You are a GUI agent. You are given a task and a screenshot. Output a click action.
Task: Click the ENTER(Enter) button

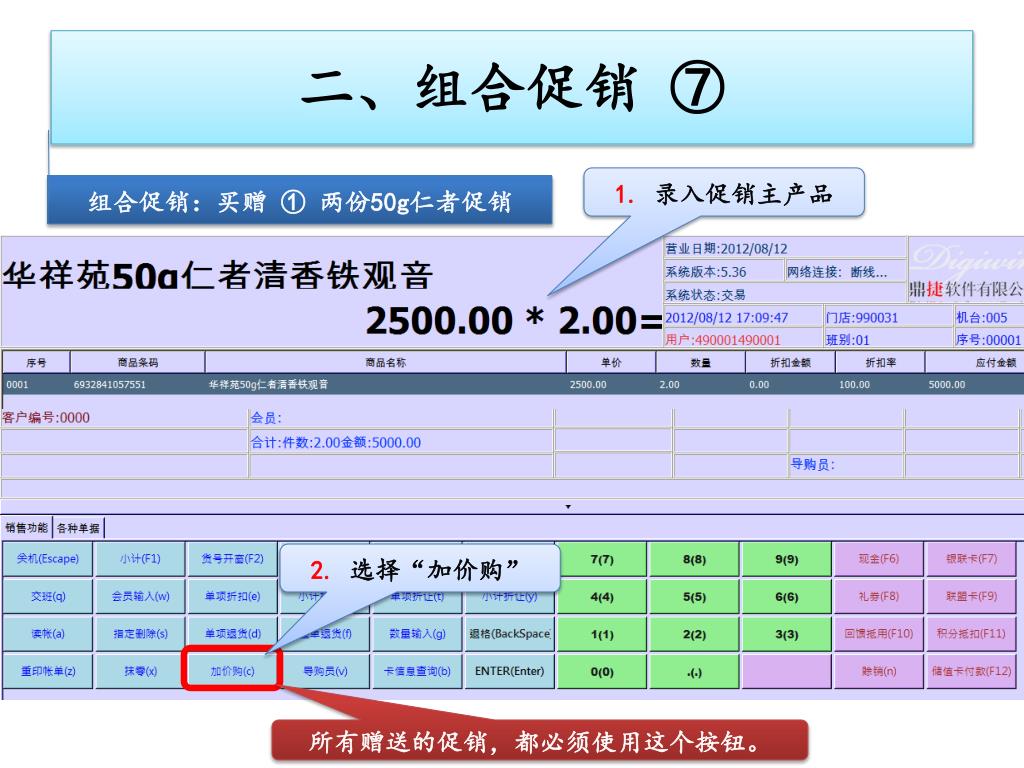click(x=509, y=671)
